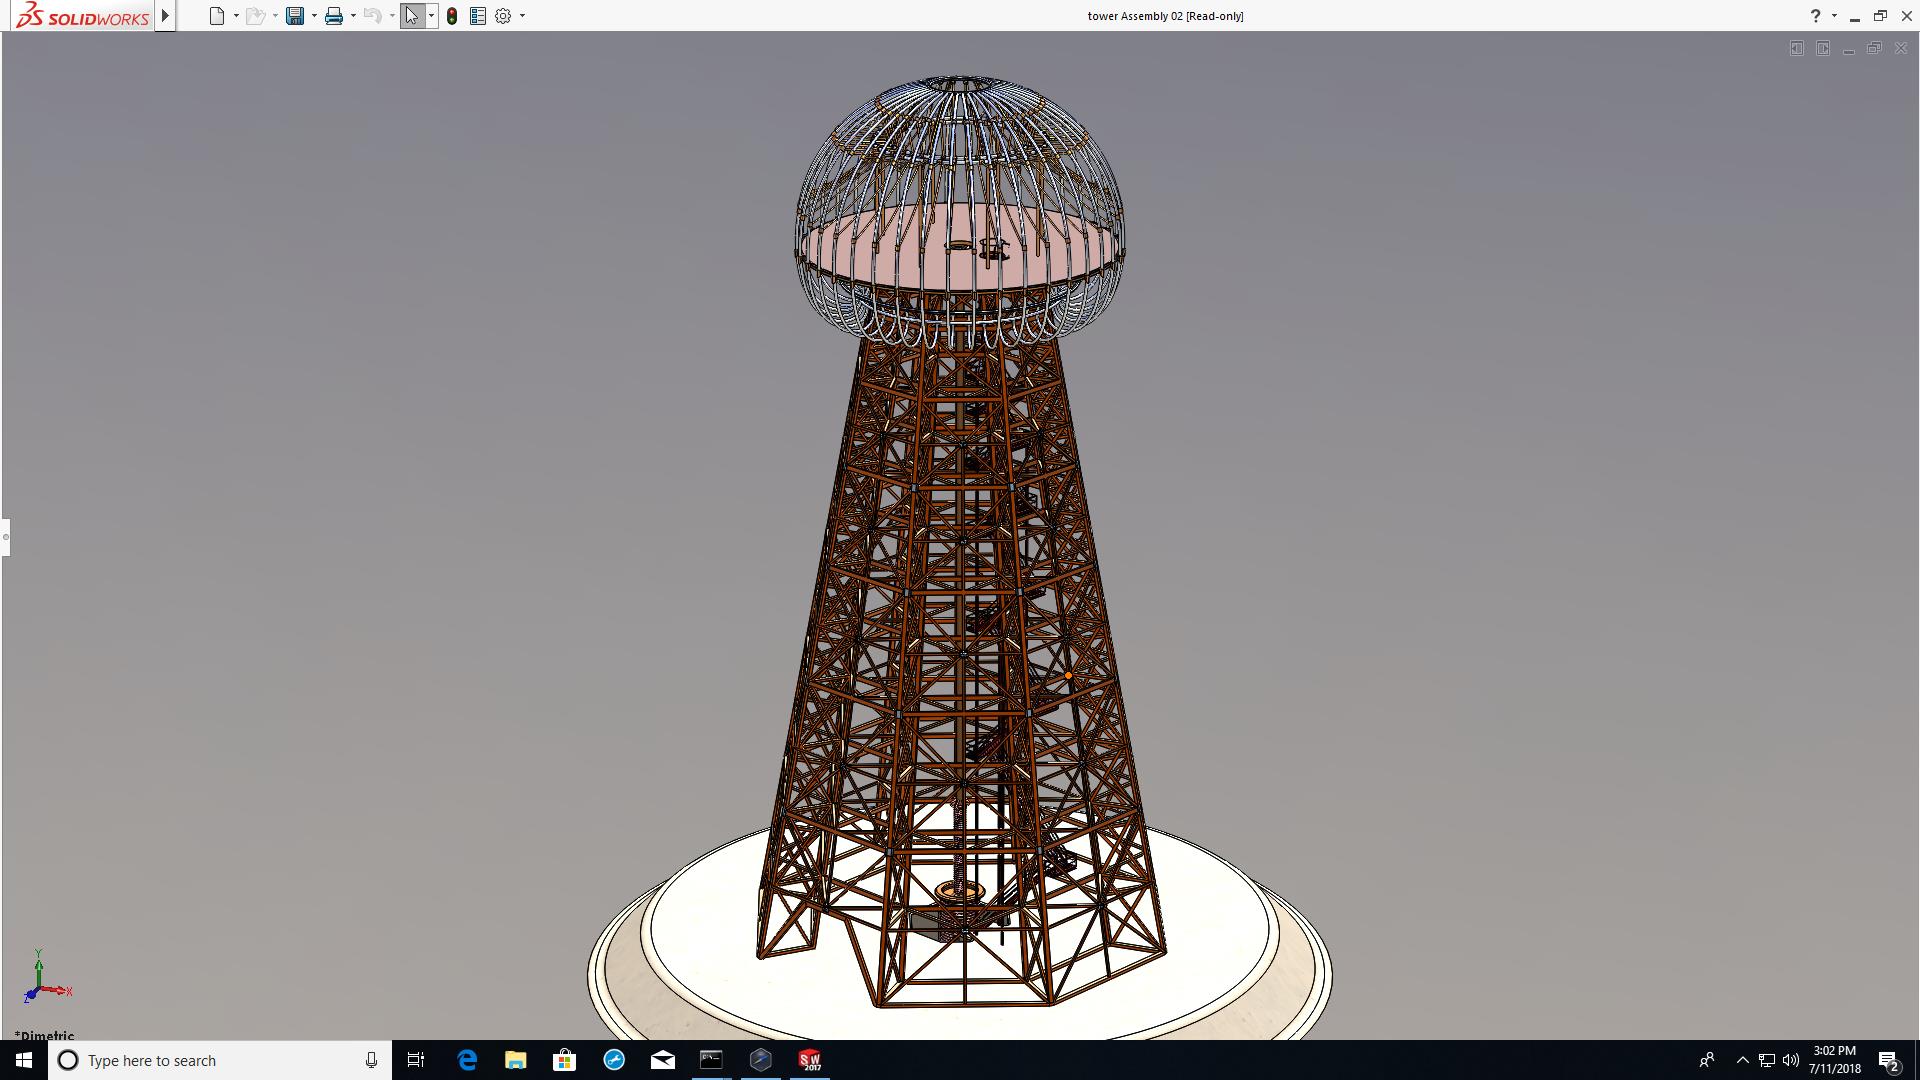Click the Rebuild traffic light icon
Image resolution: width=1920 pixels, height=1080 pixels.
(x=452, y=16)
